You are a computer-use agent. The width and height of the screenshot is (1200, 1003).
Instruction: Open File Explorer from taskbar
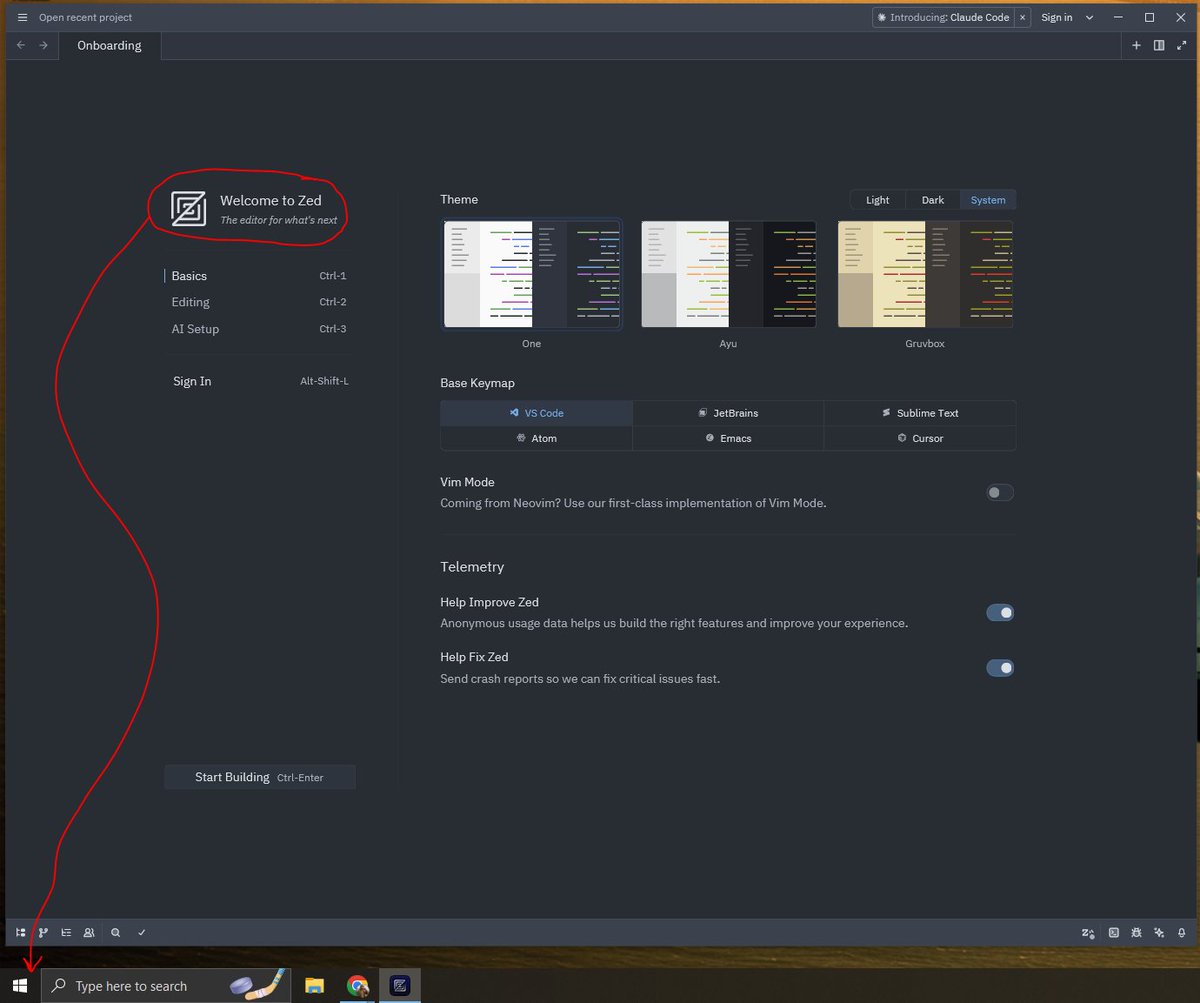coord(315,985)
